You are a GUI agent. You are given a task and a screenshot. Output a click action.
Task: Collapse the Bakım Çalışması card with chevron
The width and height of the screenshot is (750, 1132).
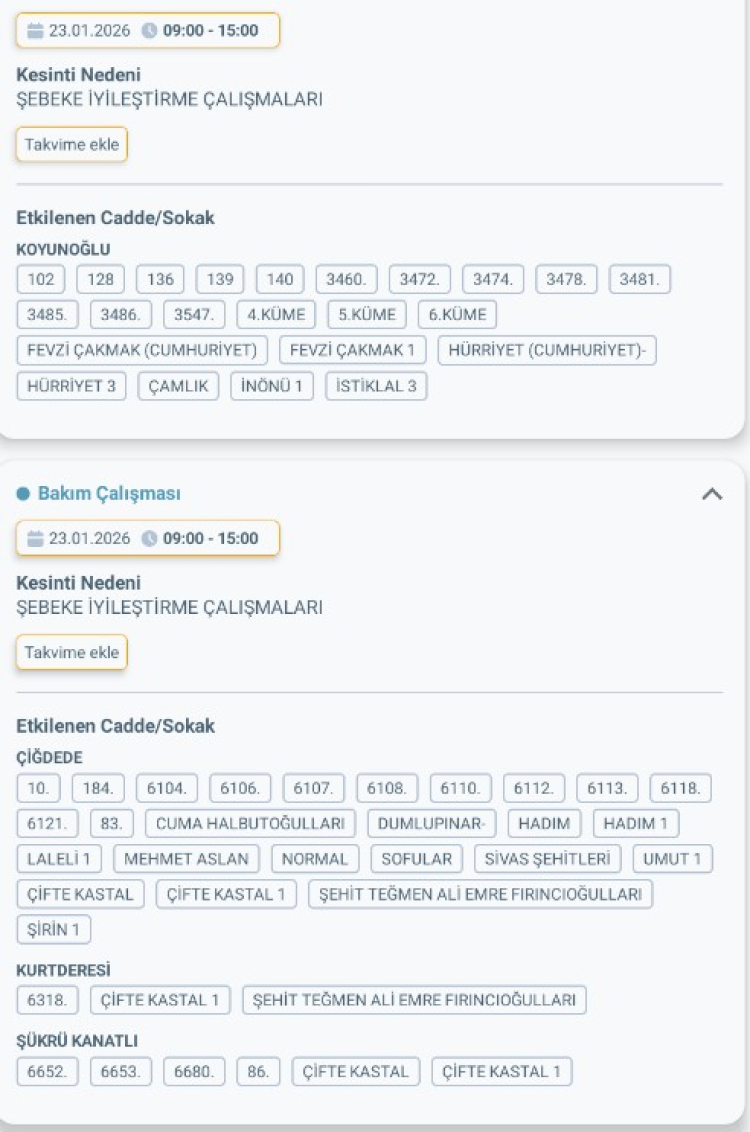click(712, 493)
